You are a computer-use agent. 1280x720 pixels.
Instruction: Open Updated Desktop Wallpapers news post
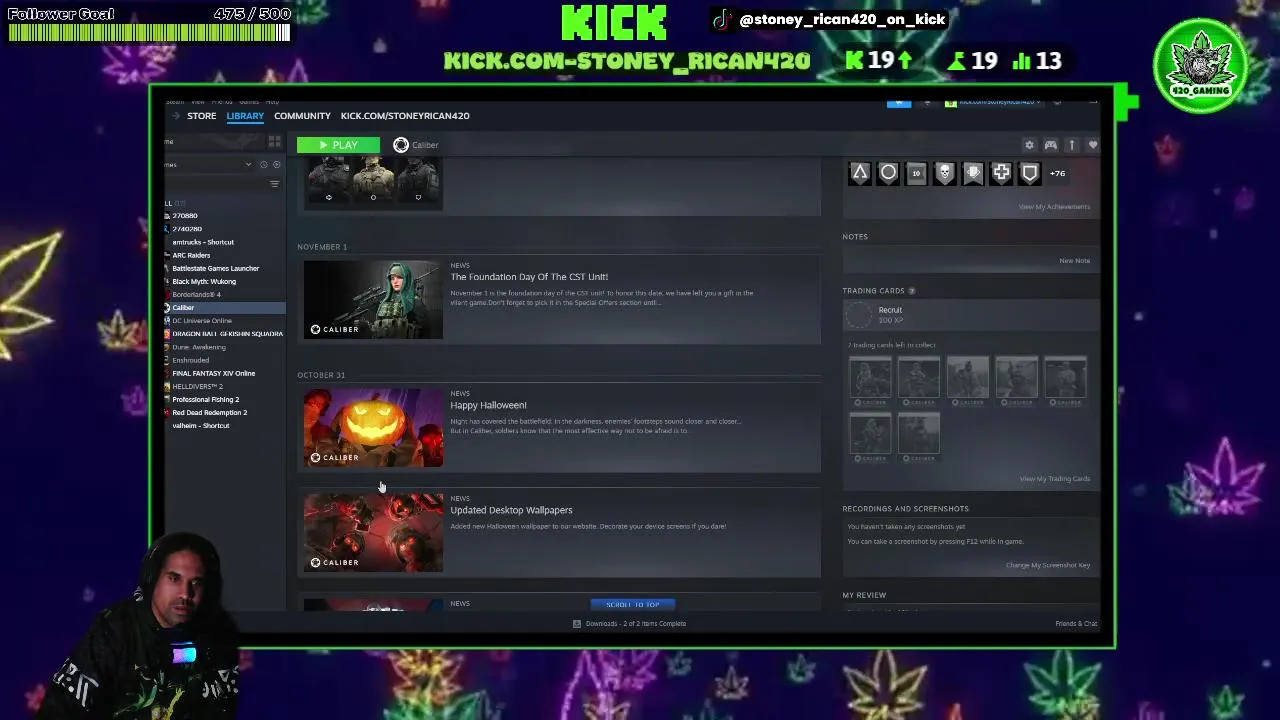click(511, 510)
